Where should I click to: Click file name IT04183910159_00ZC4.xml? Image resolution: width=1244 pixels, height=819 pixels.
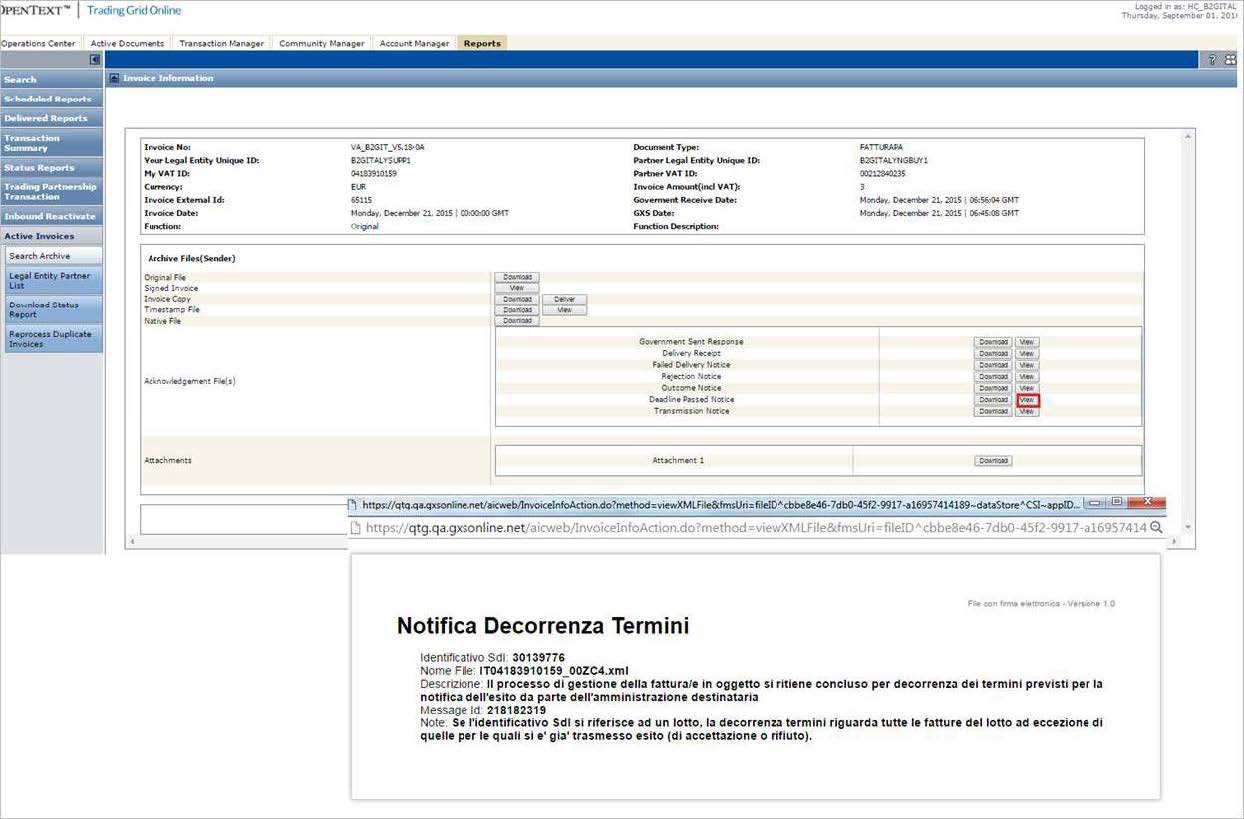click(x=554, y=671)
